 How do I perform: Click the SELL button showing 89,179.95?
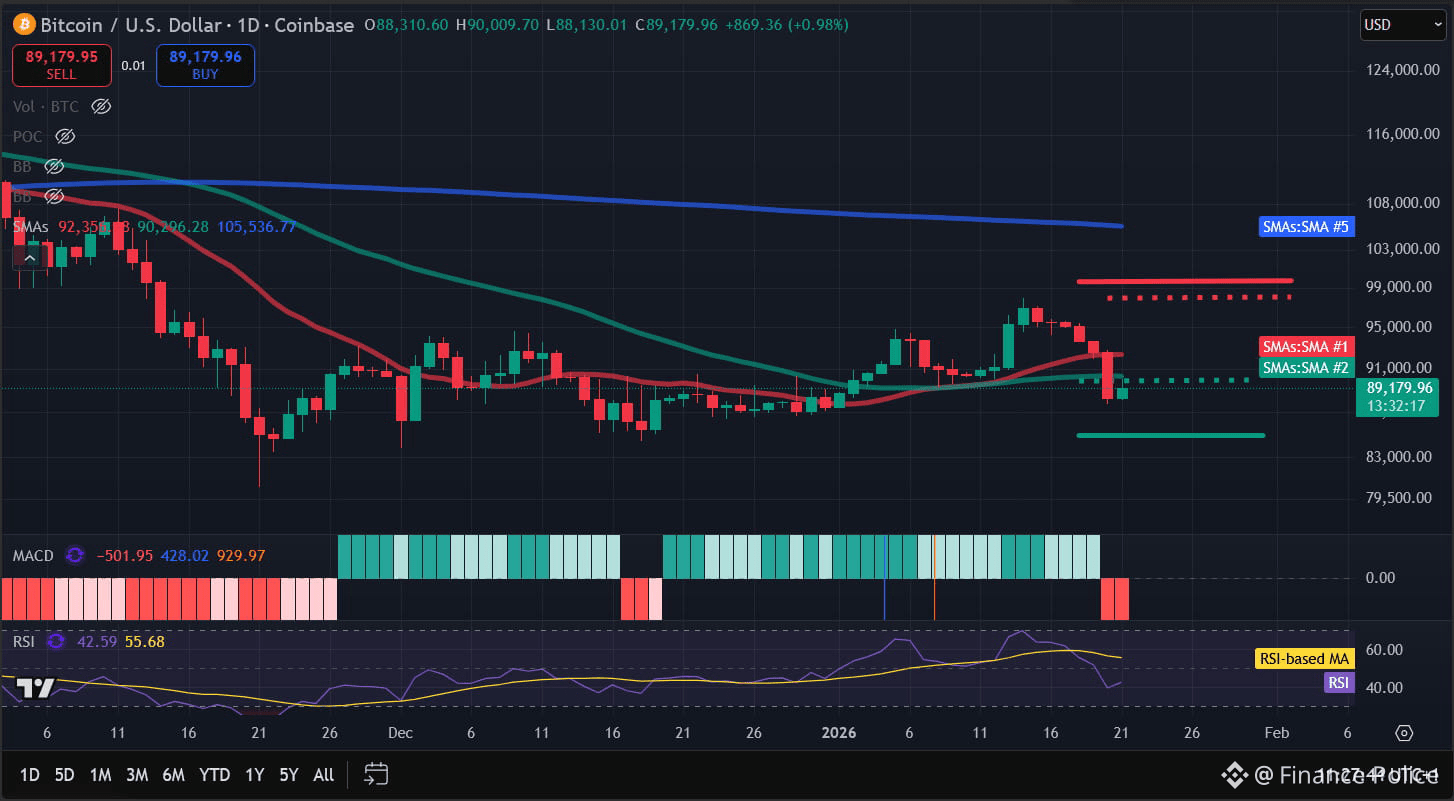click(61, 65)
